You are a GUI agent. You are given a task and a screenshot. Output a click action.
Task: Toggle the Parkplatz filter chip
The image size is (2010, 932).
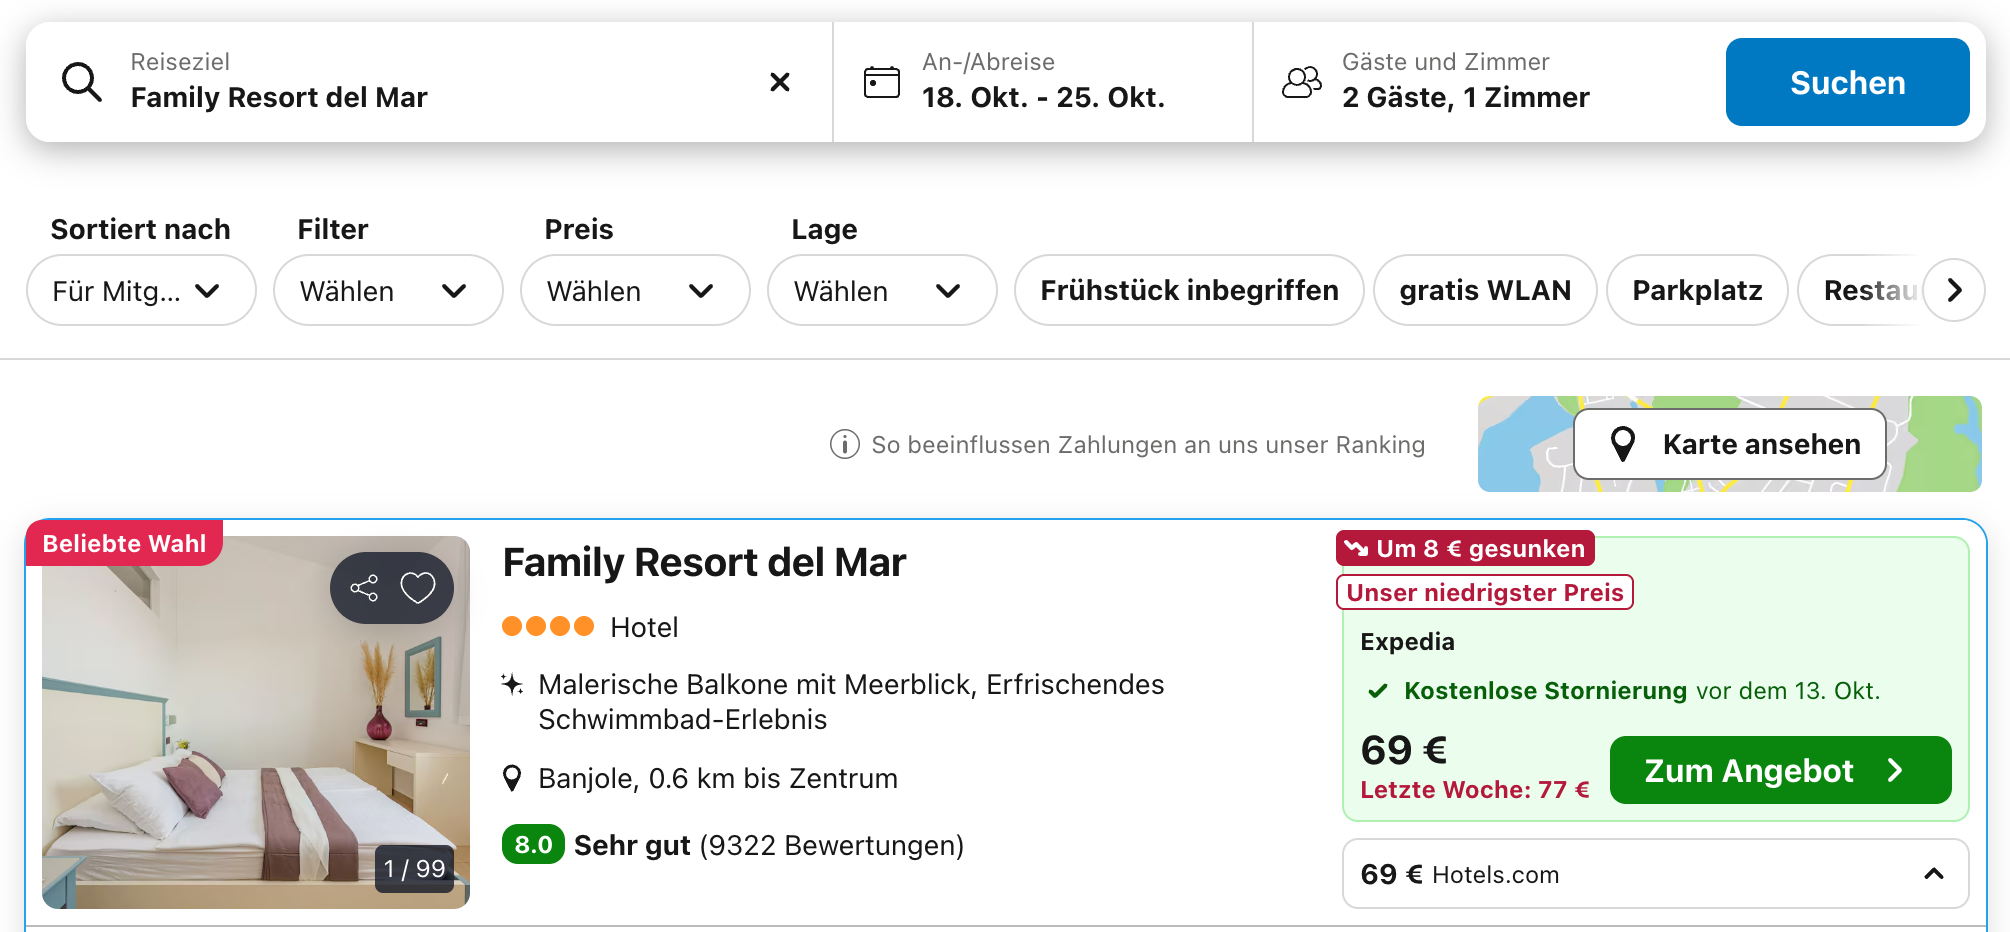[1697, 290]
